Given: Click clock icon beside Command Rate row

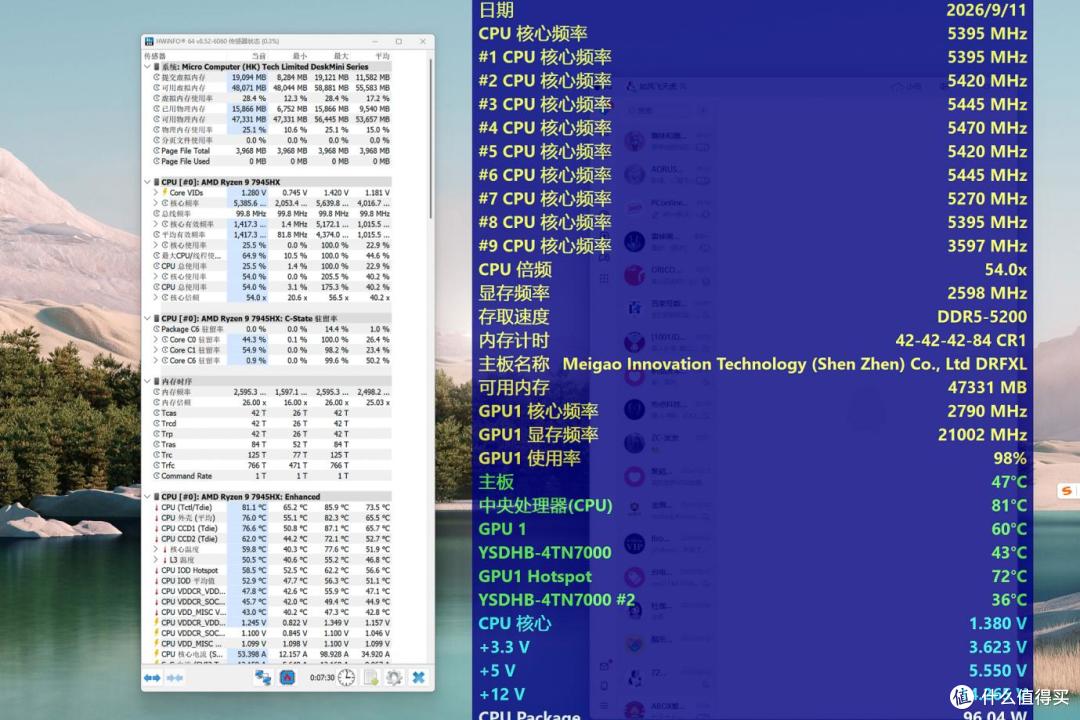Looking at the screenshot, I should (156, 476).
